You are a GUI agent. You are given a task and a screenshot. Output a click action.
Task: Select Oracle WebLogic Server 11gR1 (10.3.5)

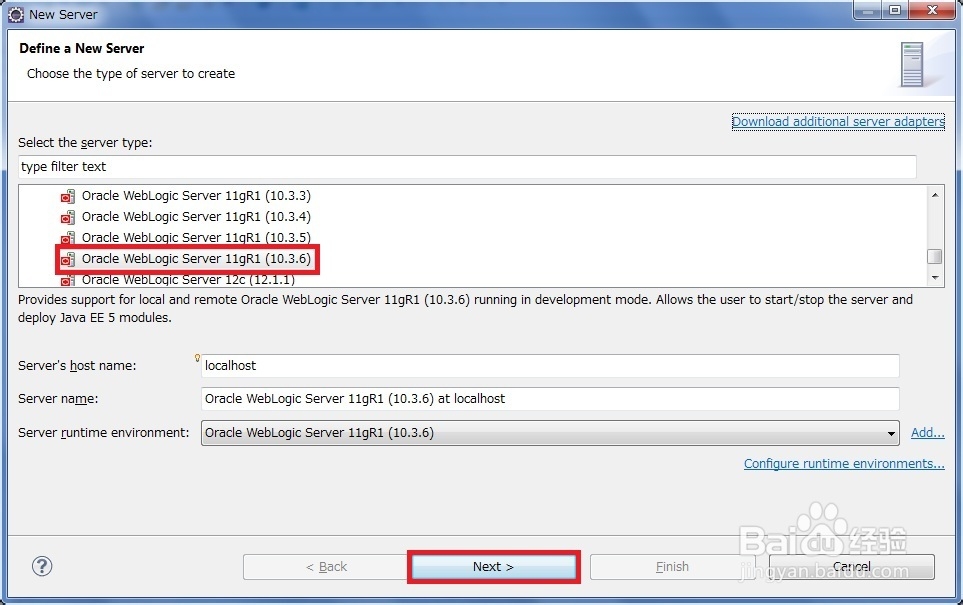click(x=196, y=238)
